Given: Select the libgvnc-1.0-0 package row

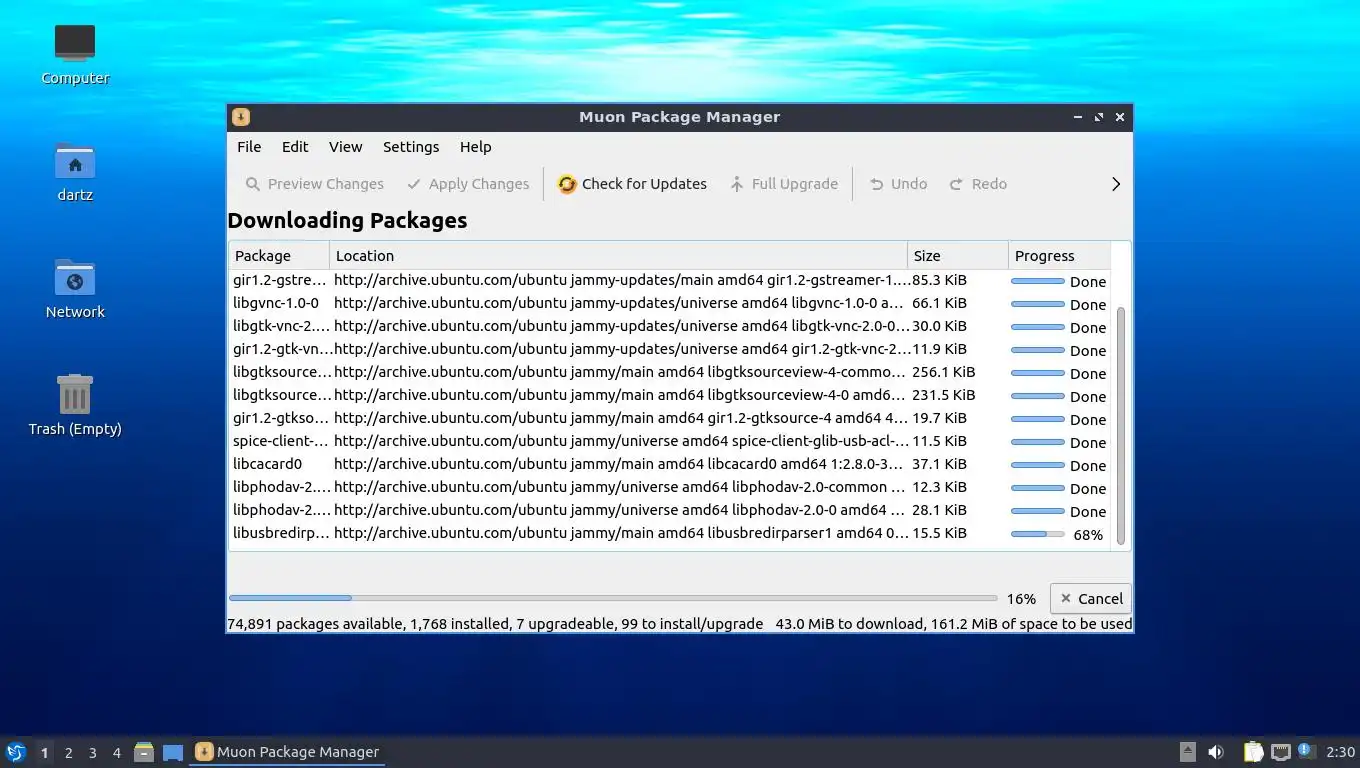Looking at the screenshot, I should tap(670, 303).
